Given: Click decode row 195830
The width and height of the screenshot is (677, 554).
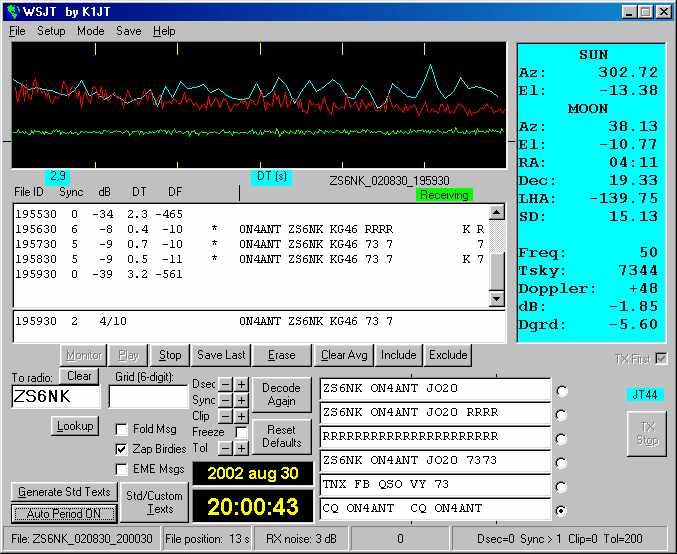Looking at the screenshot, I should [x=250, y=260].
